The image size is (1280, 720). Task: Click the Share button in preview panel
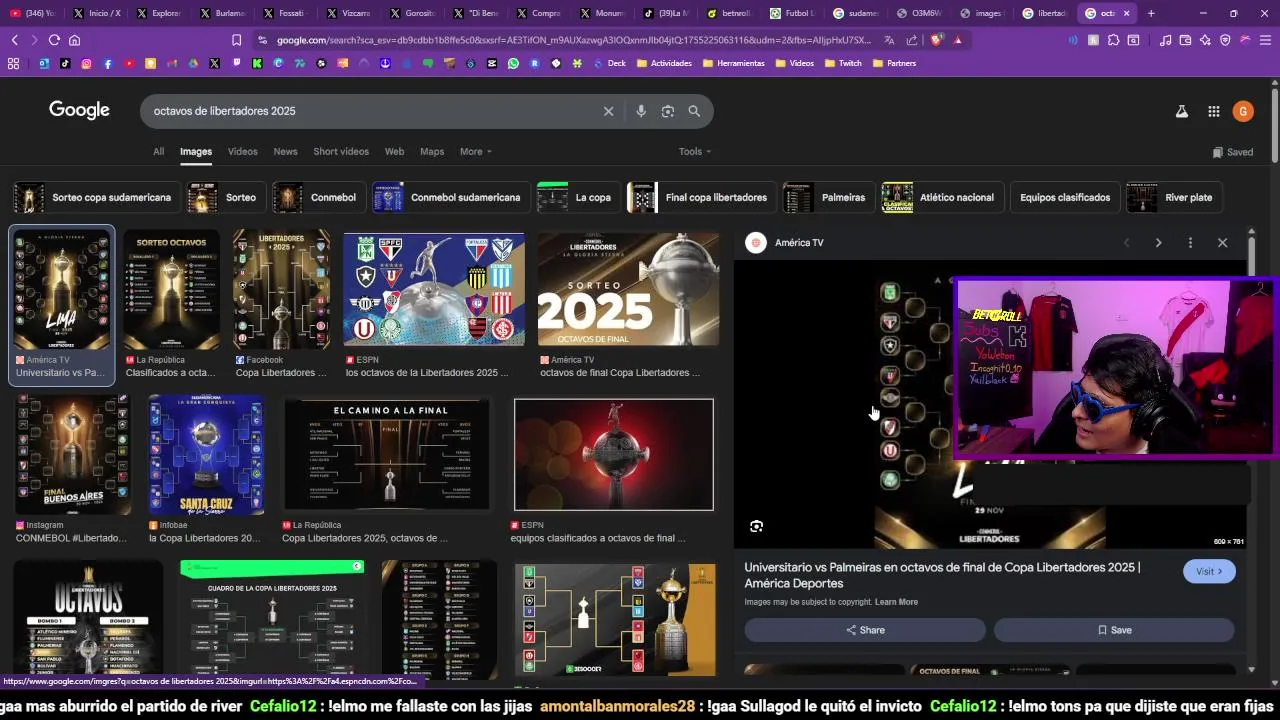click(x=865, y=630)
